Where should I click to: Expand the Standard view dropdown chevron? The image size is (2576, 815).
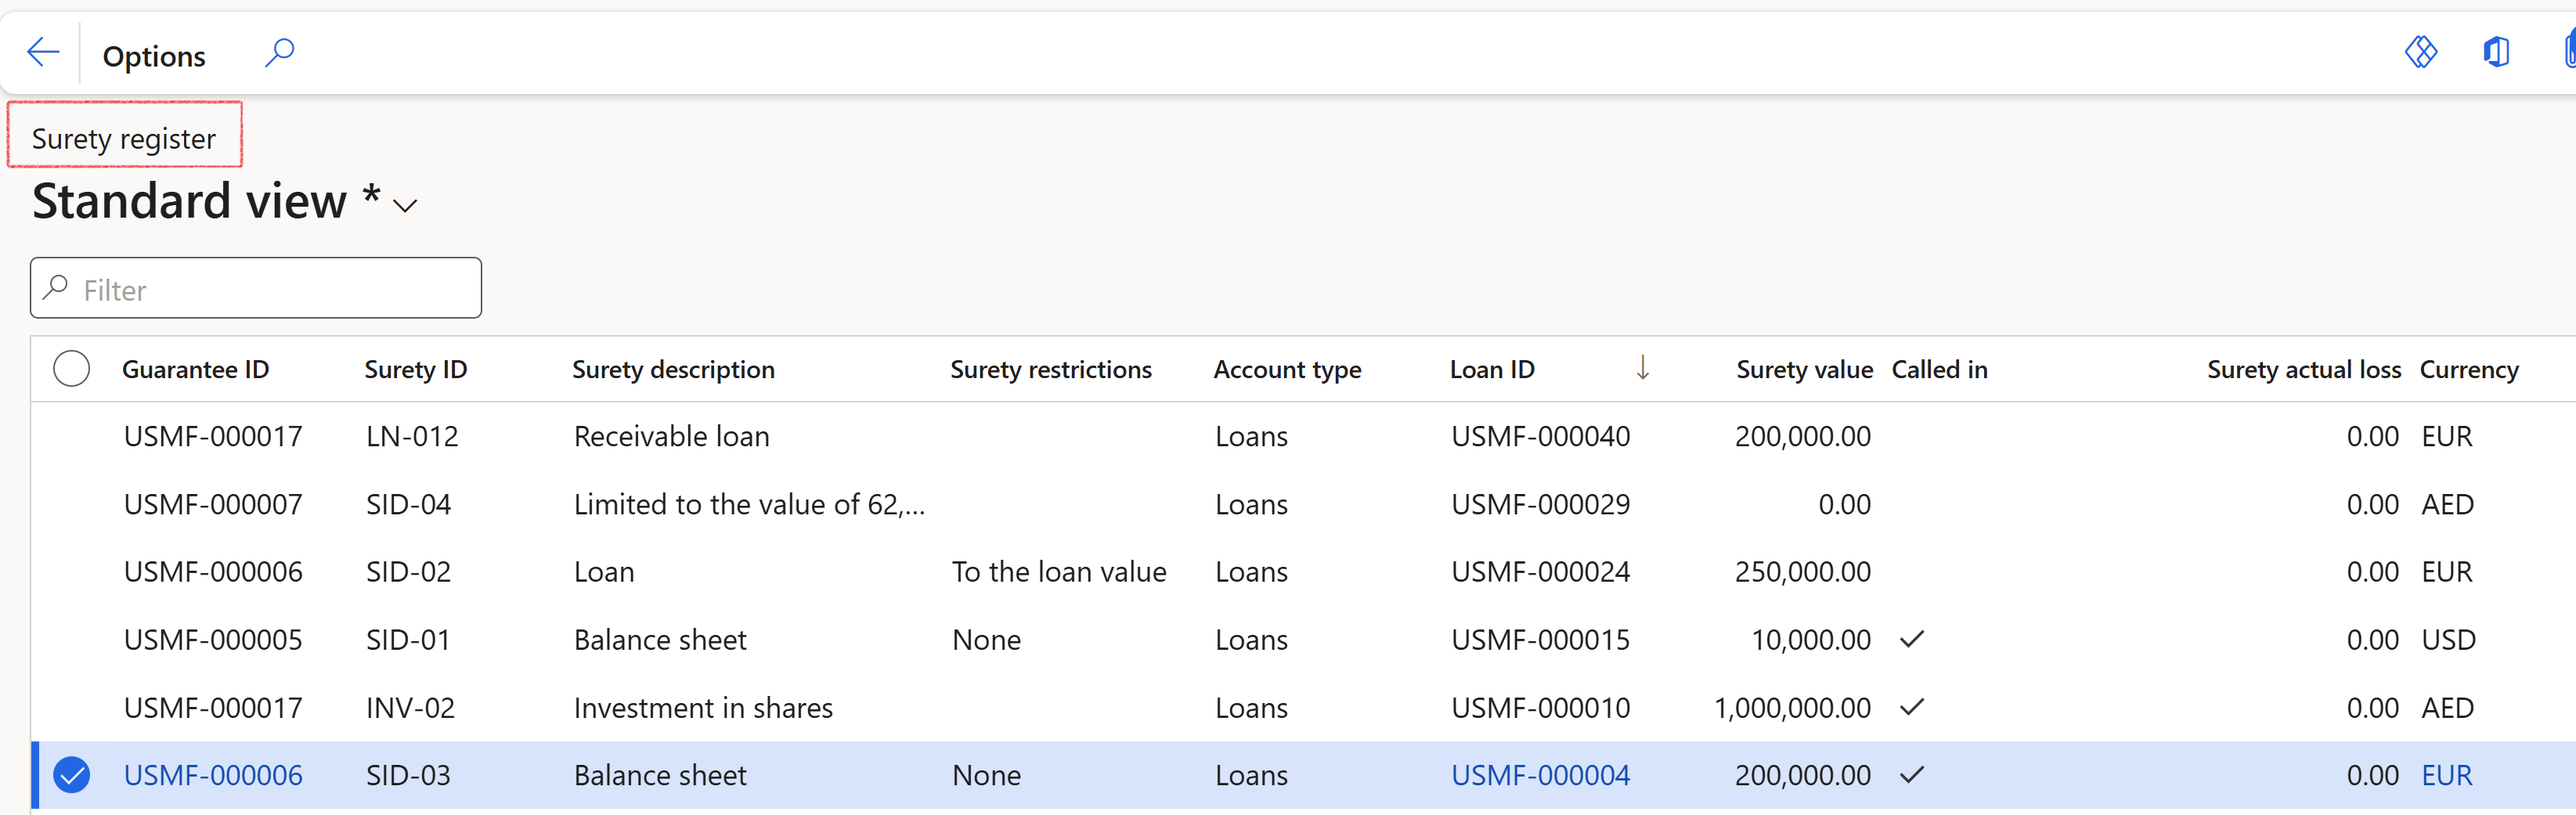click(x=405, y=206)
